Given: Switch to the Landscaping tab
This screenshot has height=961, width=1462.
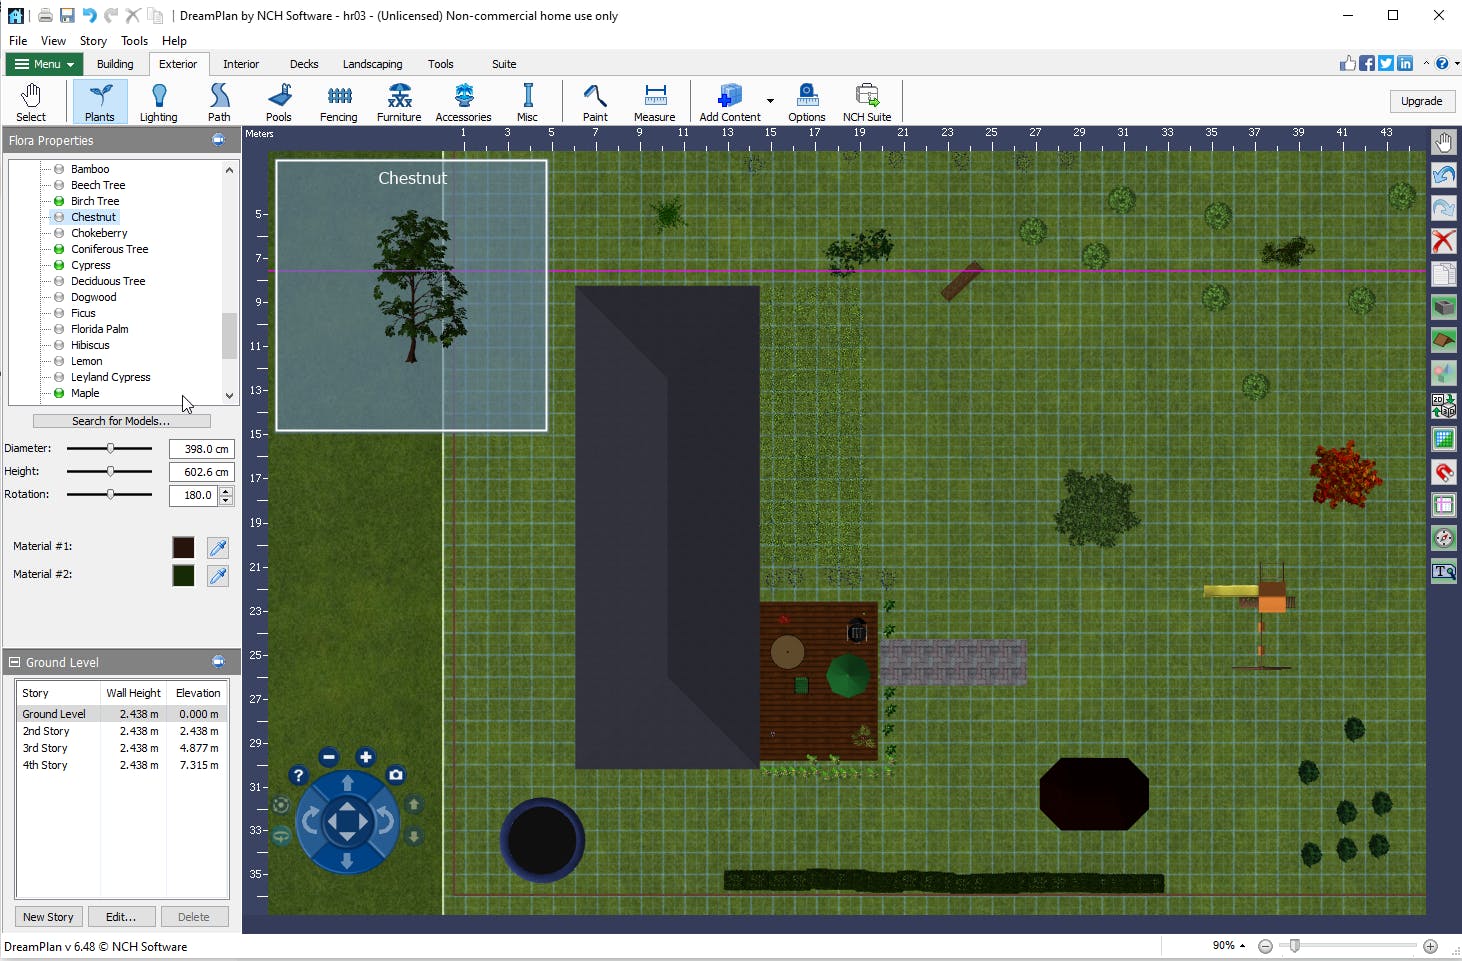Looking at the screenshot, I should [372, 64].
